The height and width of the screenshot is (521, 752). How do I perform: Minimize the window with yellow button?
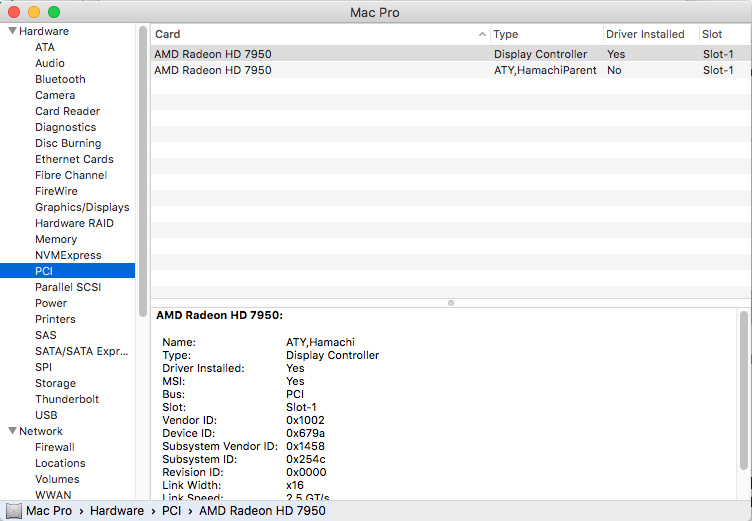pos(34,12)
